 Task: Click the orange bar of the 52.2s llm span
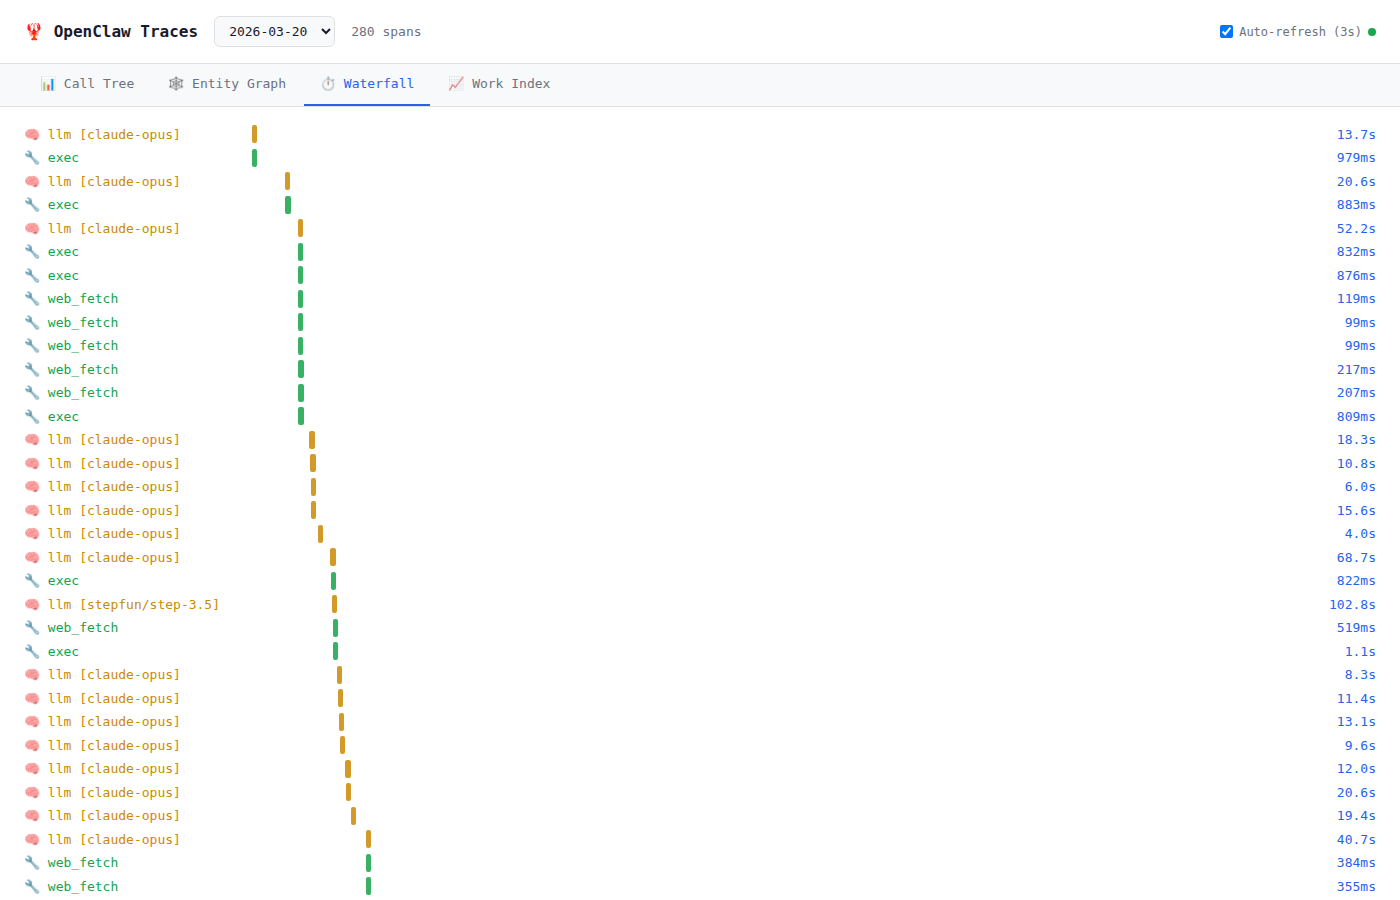300,229
